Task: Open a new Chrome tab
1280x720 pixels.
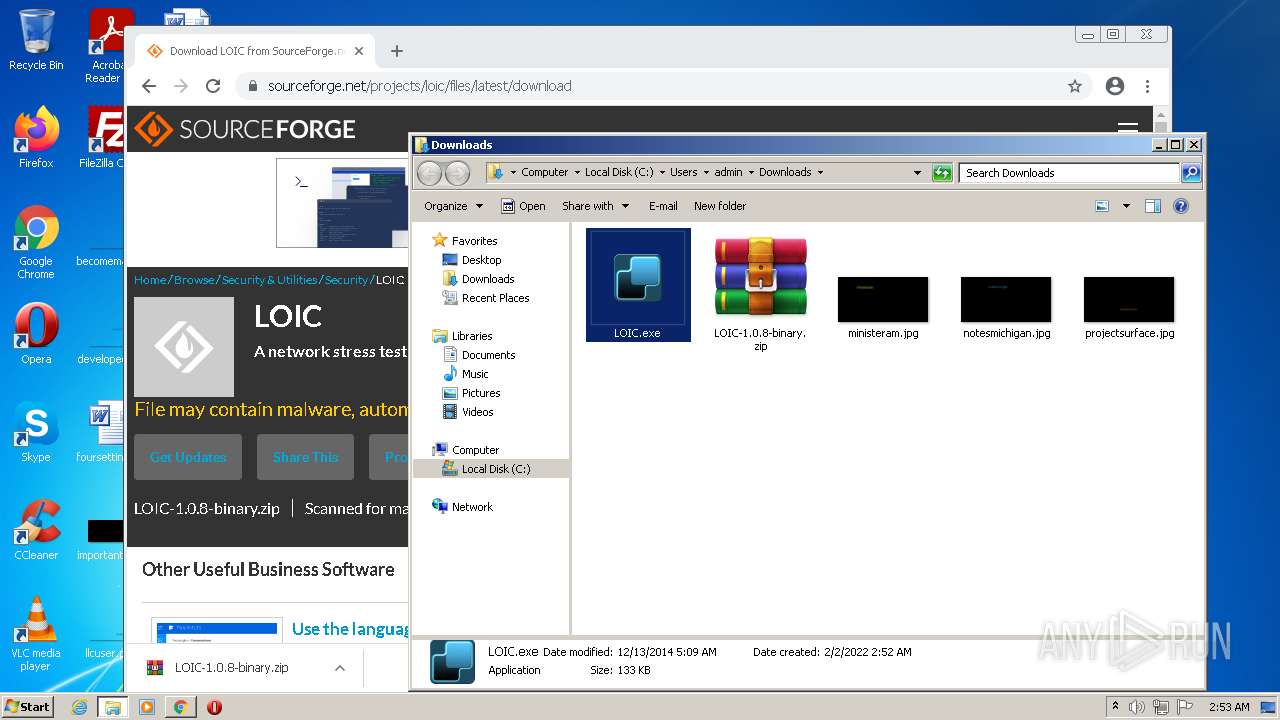Action: click(397, 51)
